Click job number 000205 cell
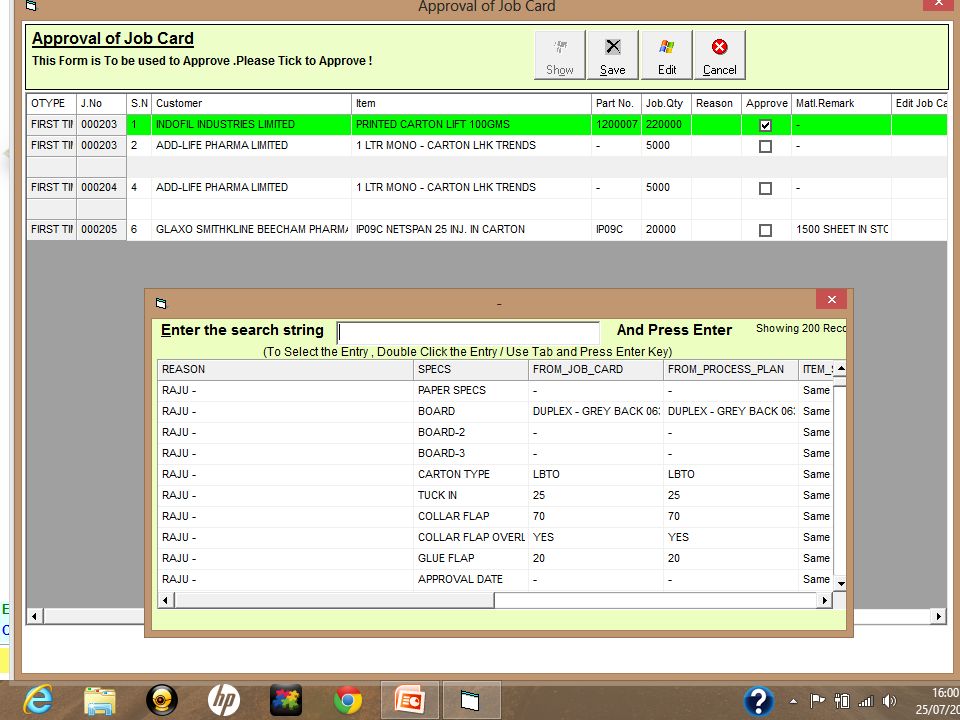Viewport: 960px width, 720px height. 101,230
